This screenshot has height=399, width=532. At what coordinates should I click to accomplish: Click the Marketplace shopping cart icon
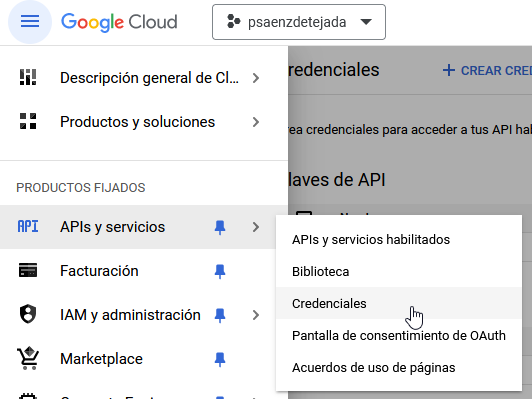pyautogui.click(x=28, y=358)
